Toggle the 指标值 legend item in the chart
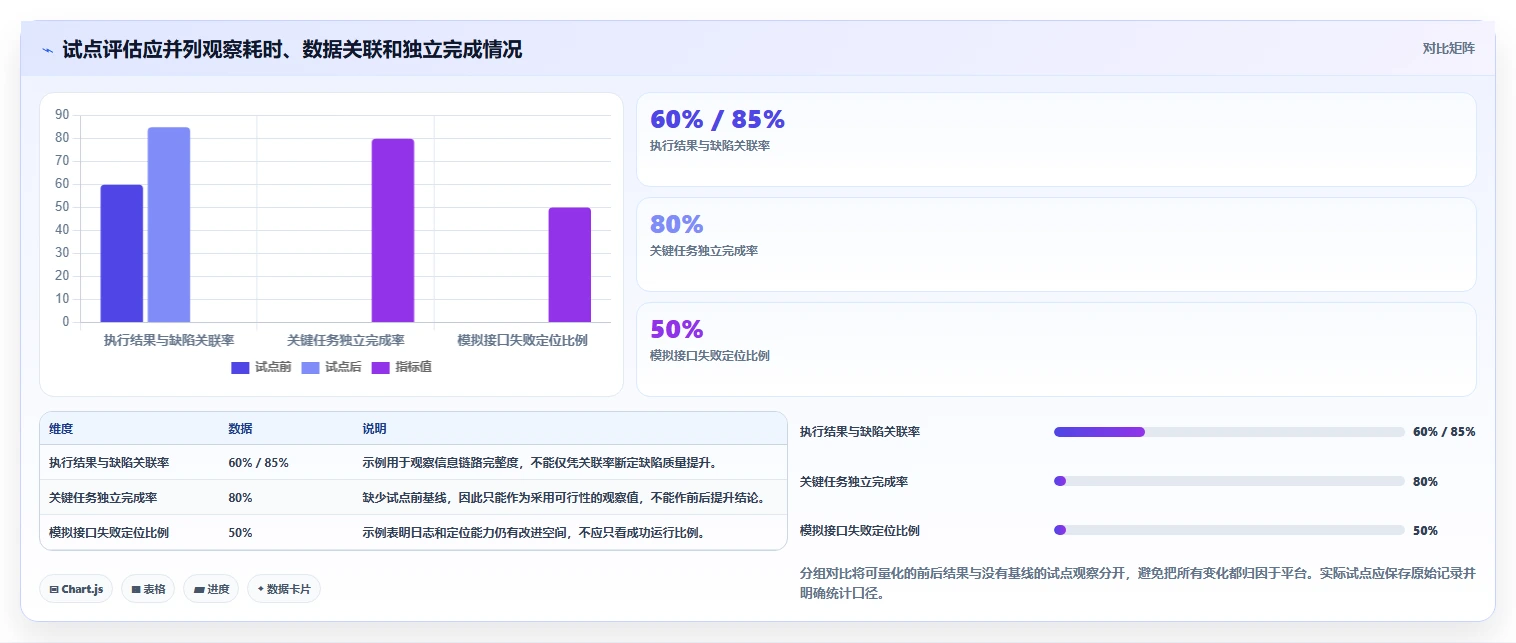 point(401,367)
